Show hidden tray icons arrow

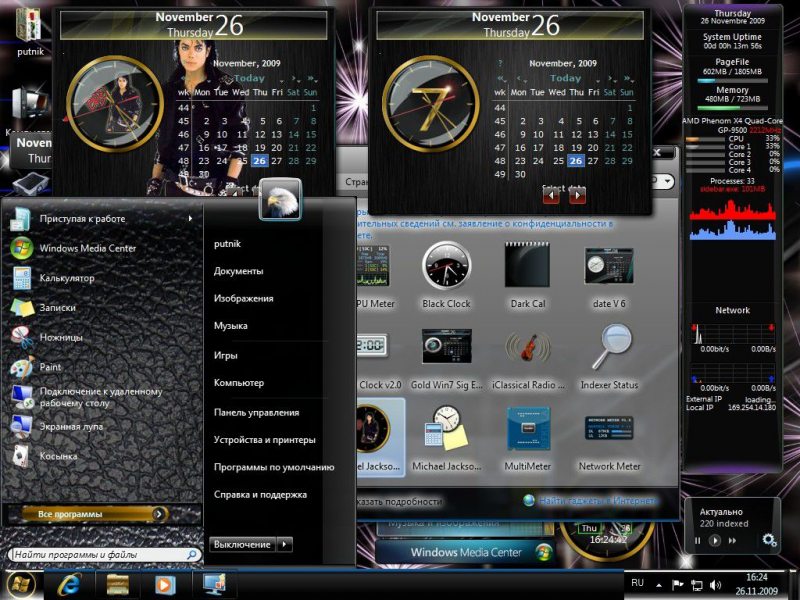pyautogui.click(x=659, y=585)
